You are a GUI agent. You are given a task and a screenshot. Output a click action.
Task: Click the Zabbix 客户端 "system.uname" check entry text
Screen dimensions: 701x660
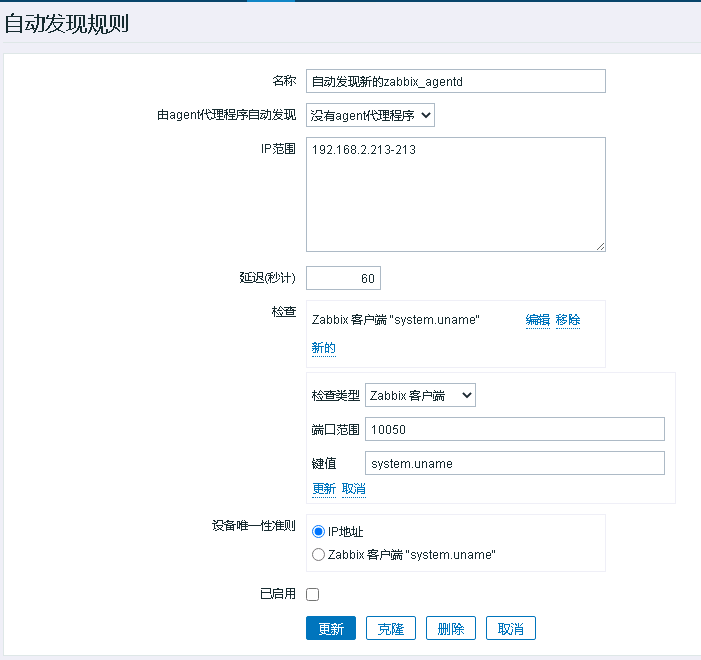396,320
